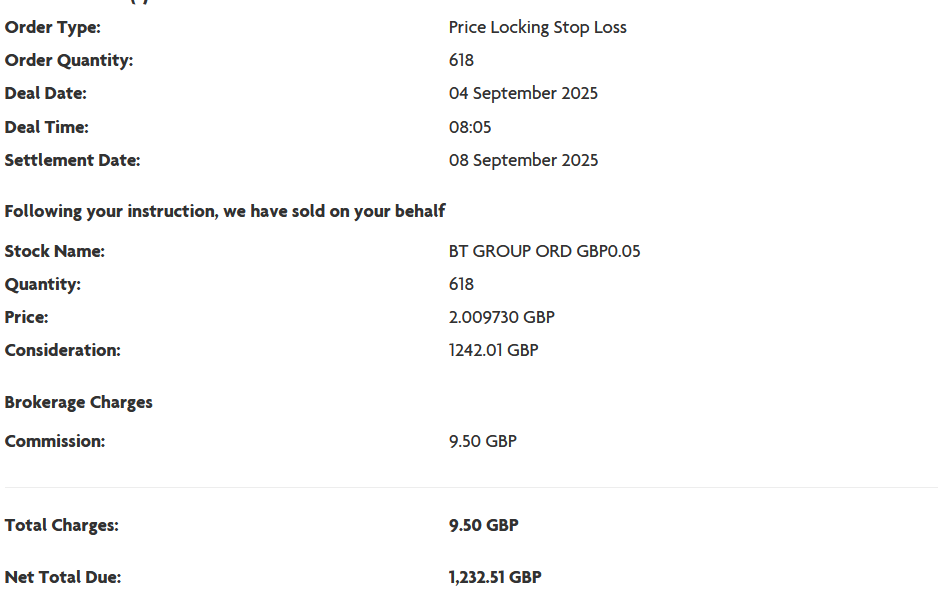Click the price value 2.009730 GBP
938x595 pixels.
tap(501, 317)
